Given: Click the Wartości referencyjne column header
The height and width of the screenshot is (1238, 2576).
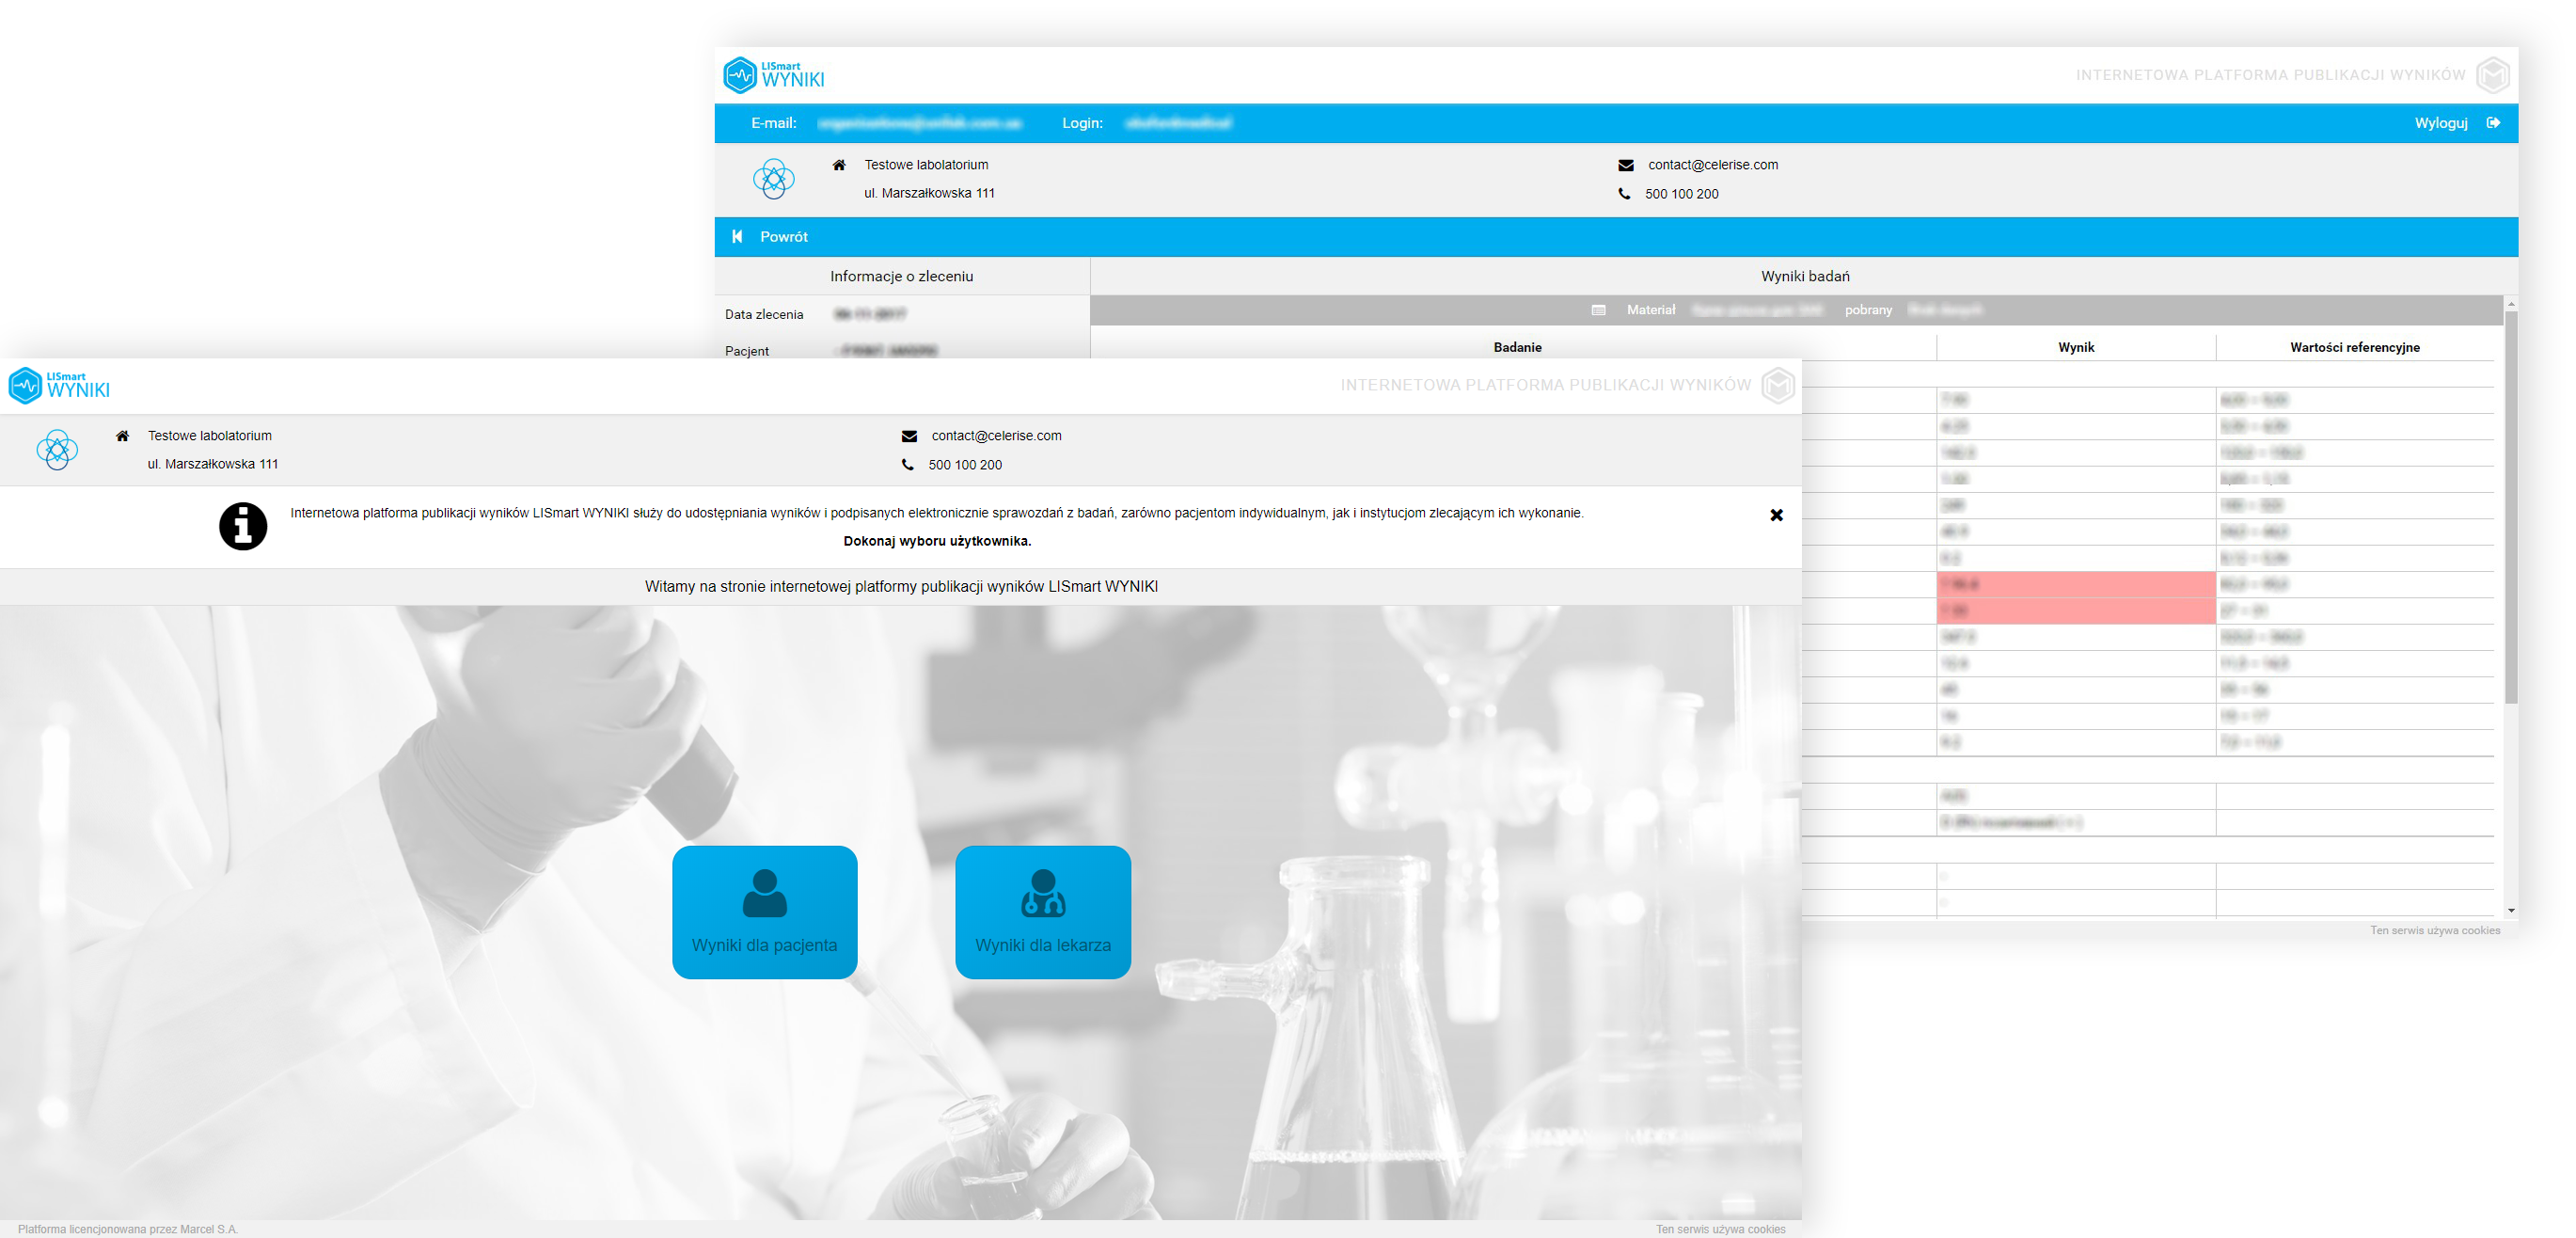Looking at the screenshot, I should [2354, 347].
